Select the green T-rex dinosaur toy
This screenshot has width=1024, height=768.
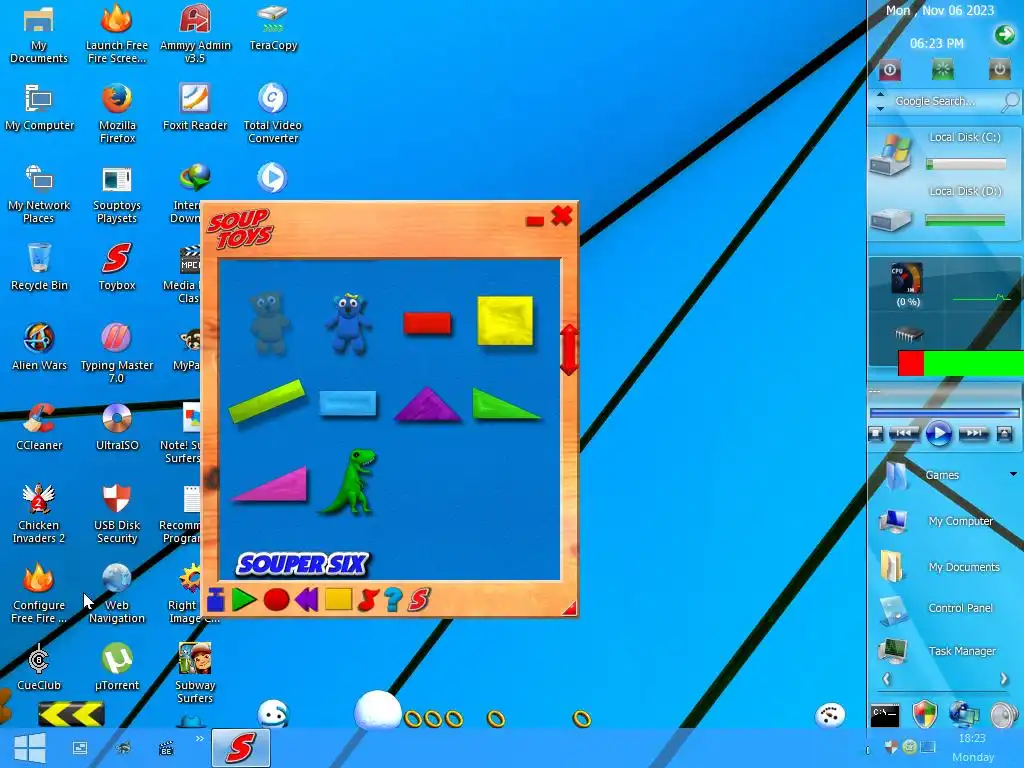[349, 481]
